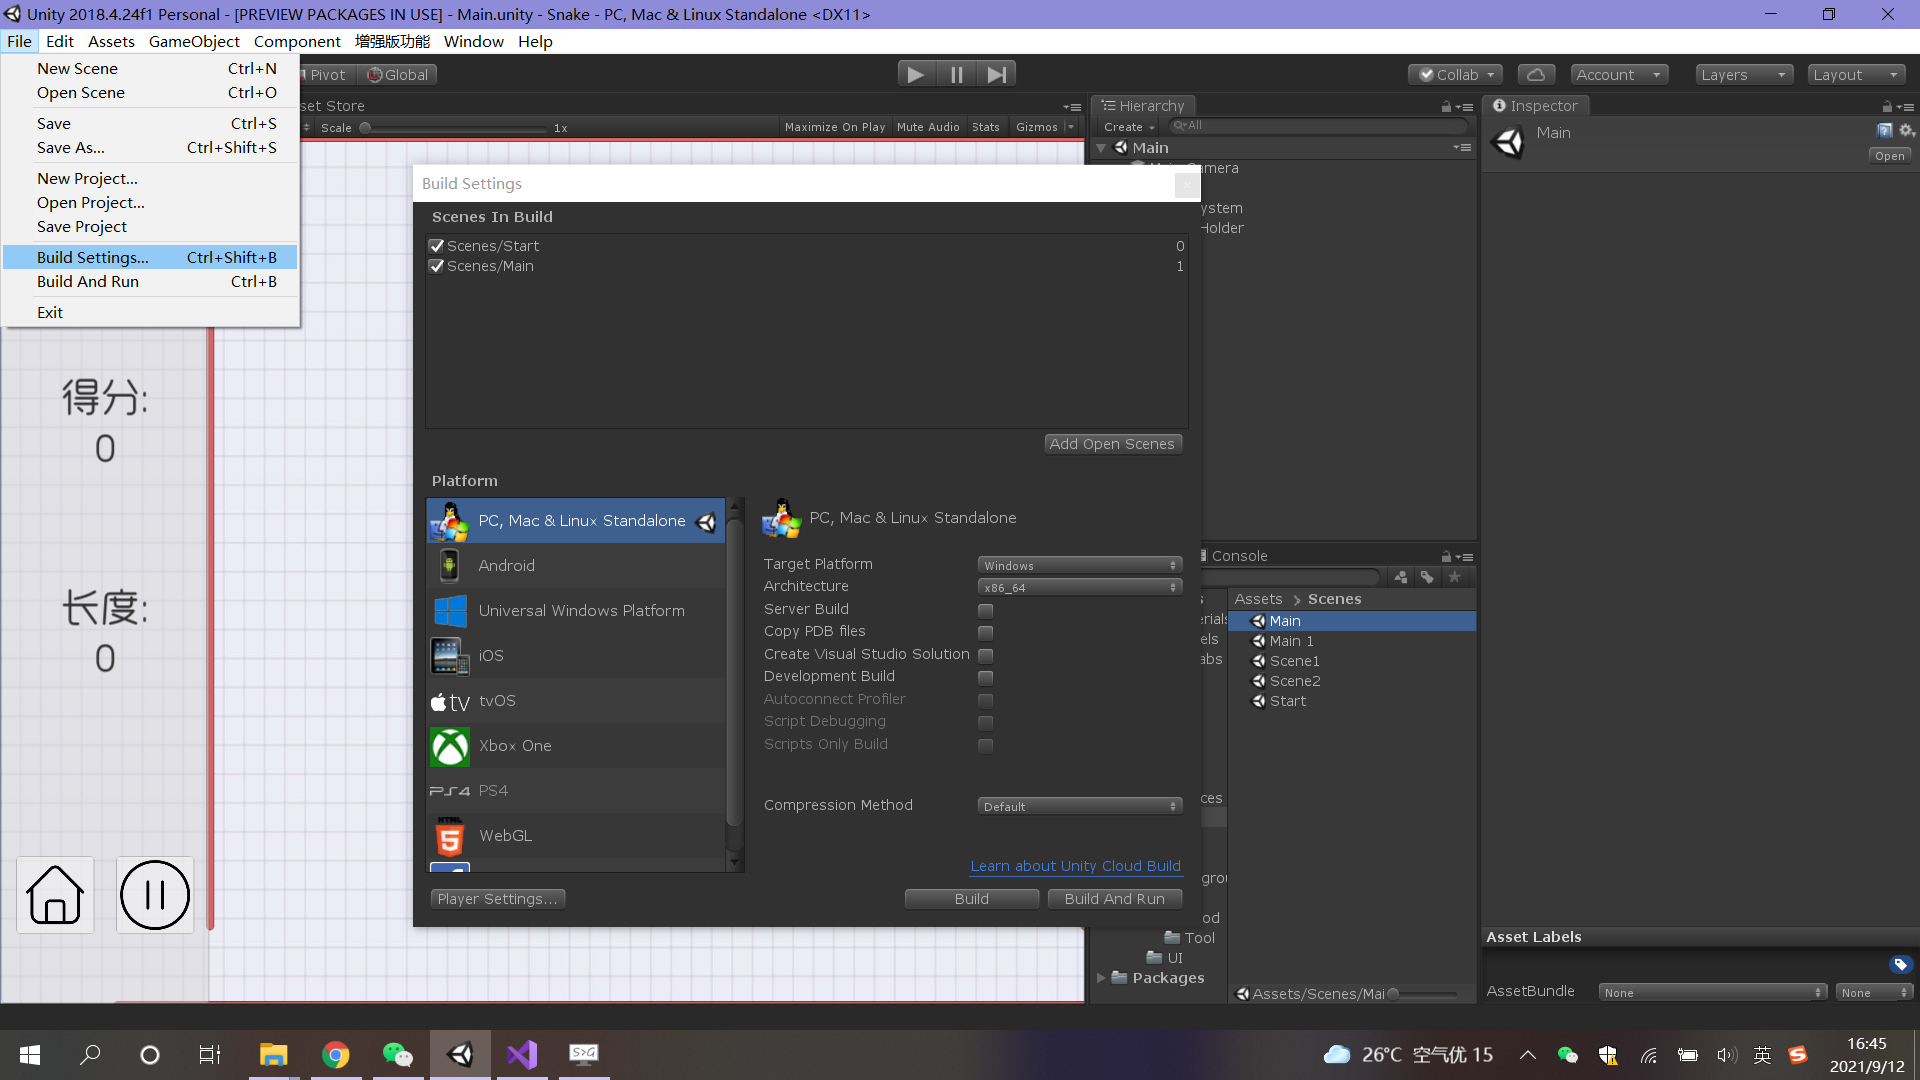This screenshot has height=1080, width=1920.
Task: Enable Development Build checkbox
Action: (986, 677)
